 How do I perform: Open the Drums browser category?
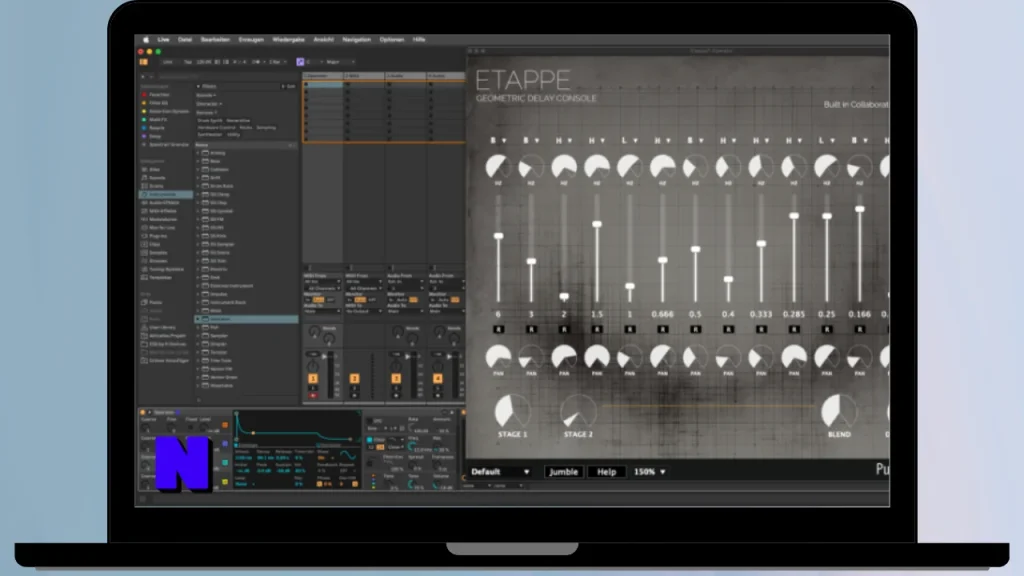[157, 186]
